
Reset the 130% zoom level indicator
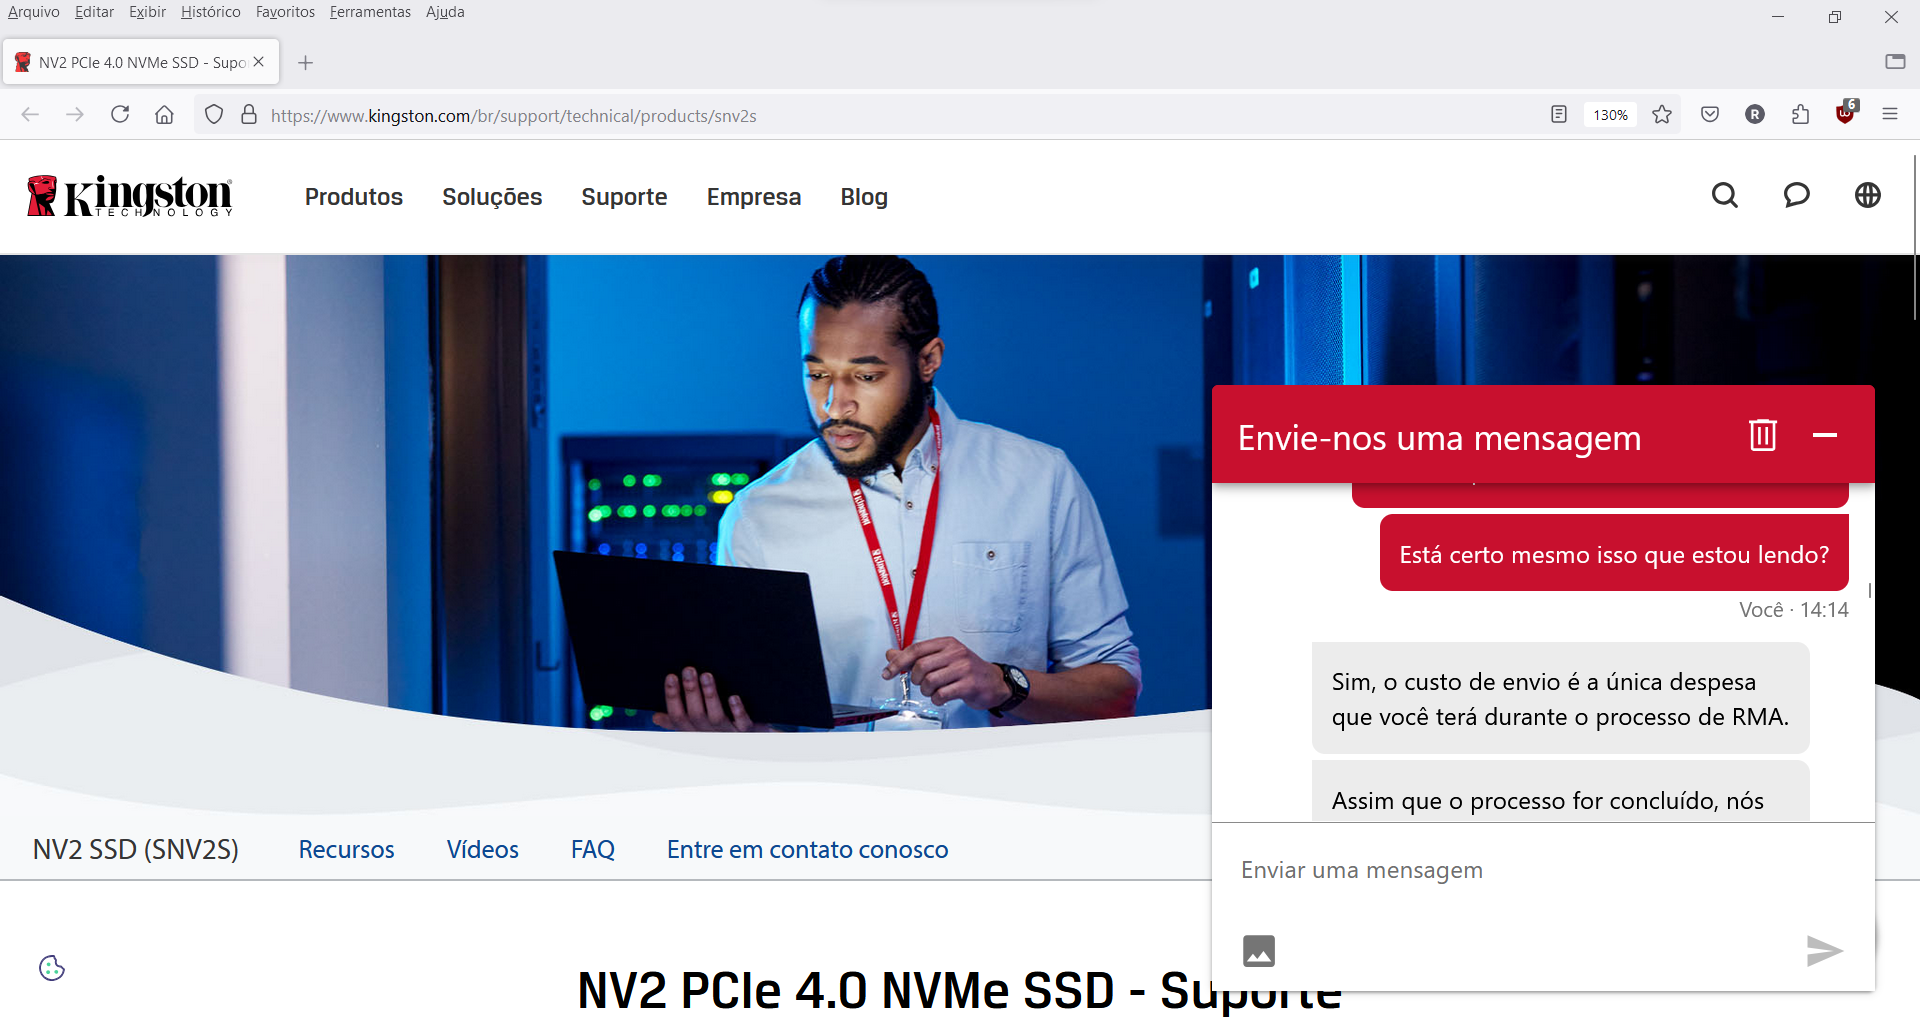coord(1610,115)
